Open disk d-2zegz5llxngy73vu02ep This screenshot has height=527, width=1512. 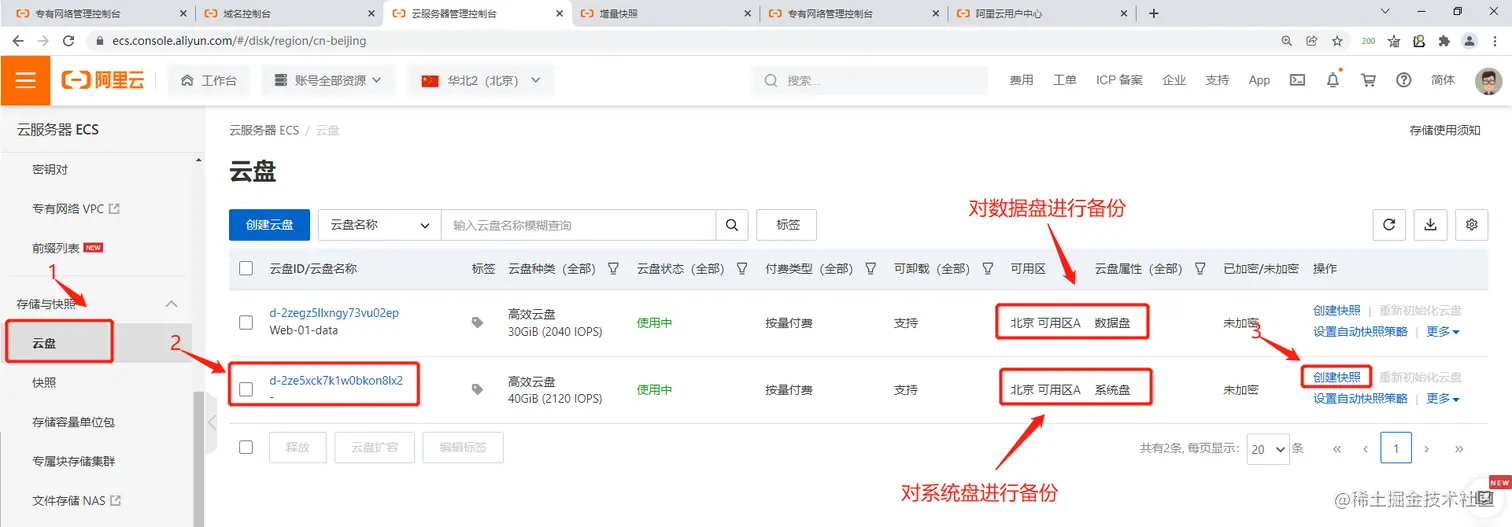coord(334,313)
